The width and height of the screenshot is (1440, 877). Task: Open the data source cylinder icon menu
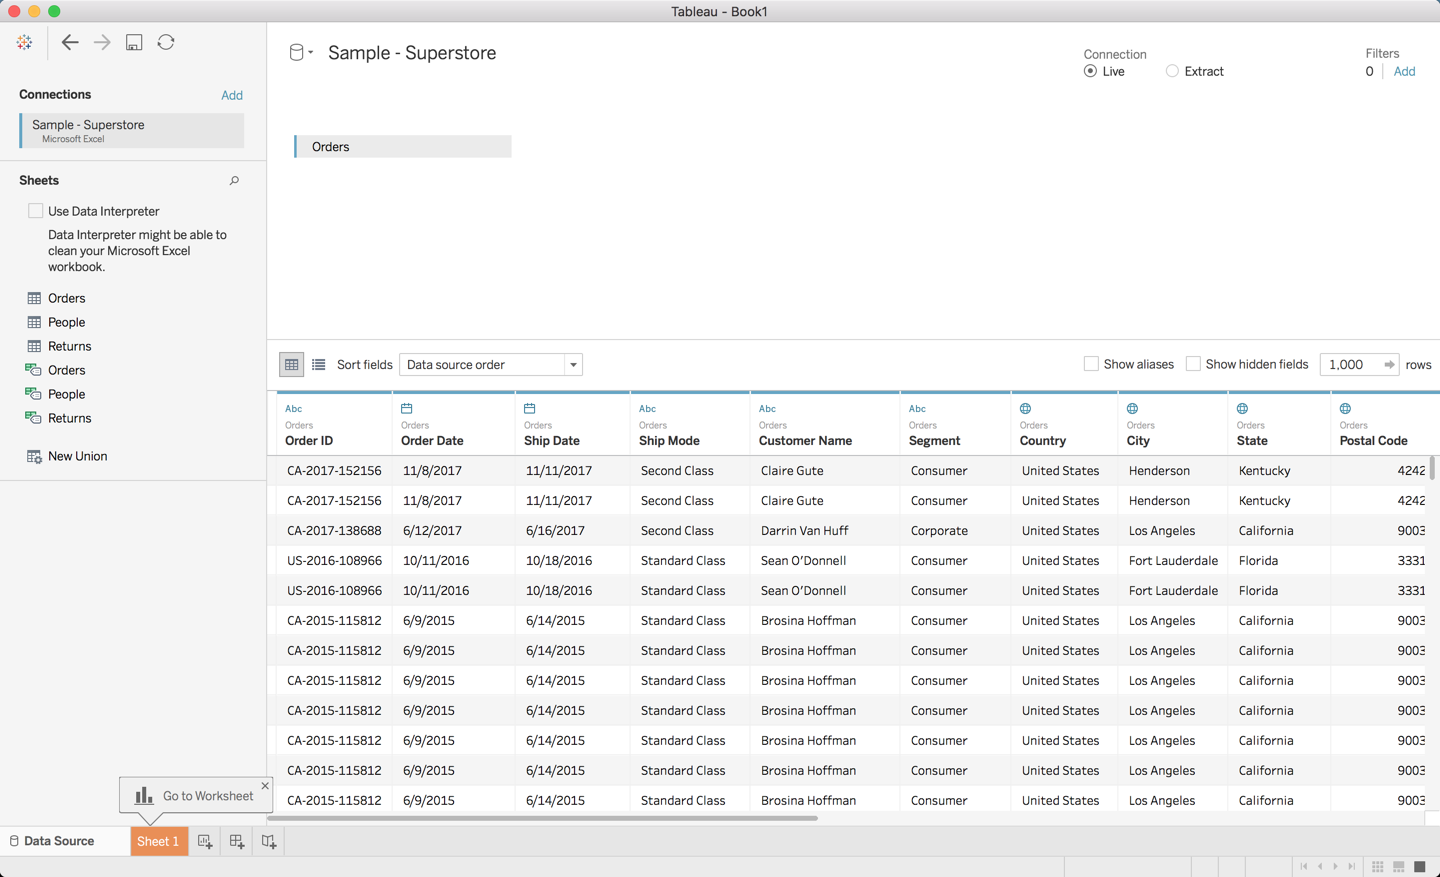pyautogui.click(x=300, y=53)
